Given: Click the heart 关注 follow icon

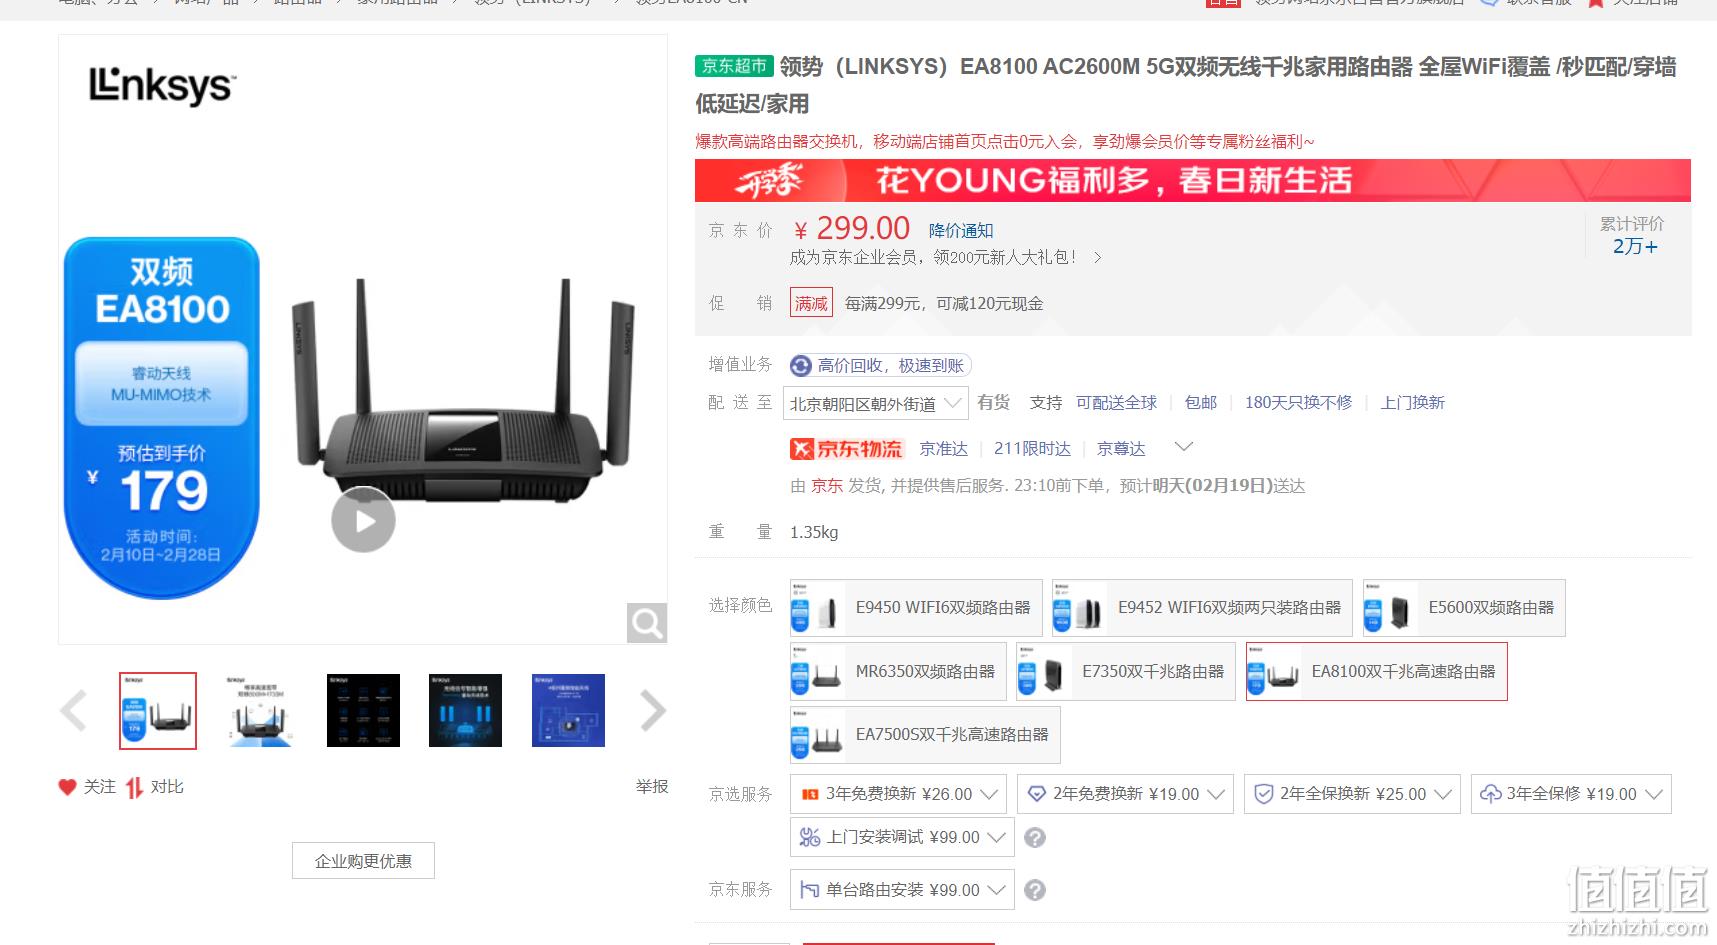Looking at the screenshot, I should coord(67,787).
